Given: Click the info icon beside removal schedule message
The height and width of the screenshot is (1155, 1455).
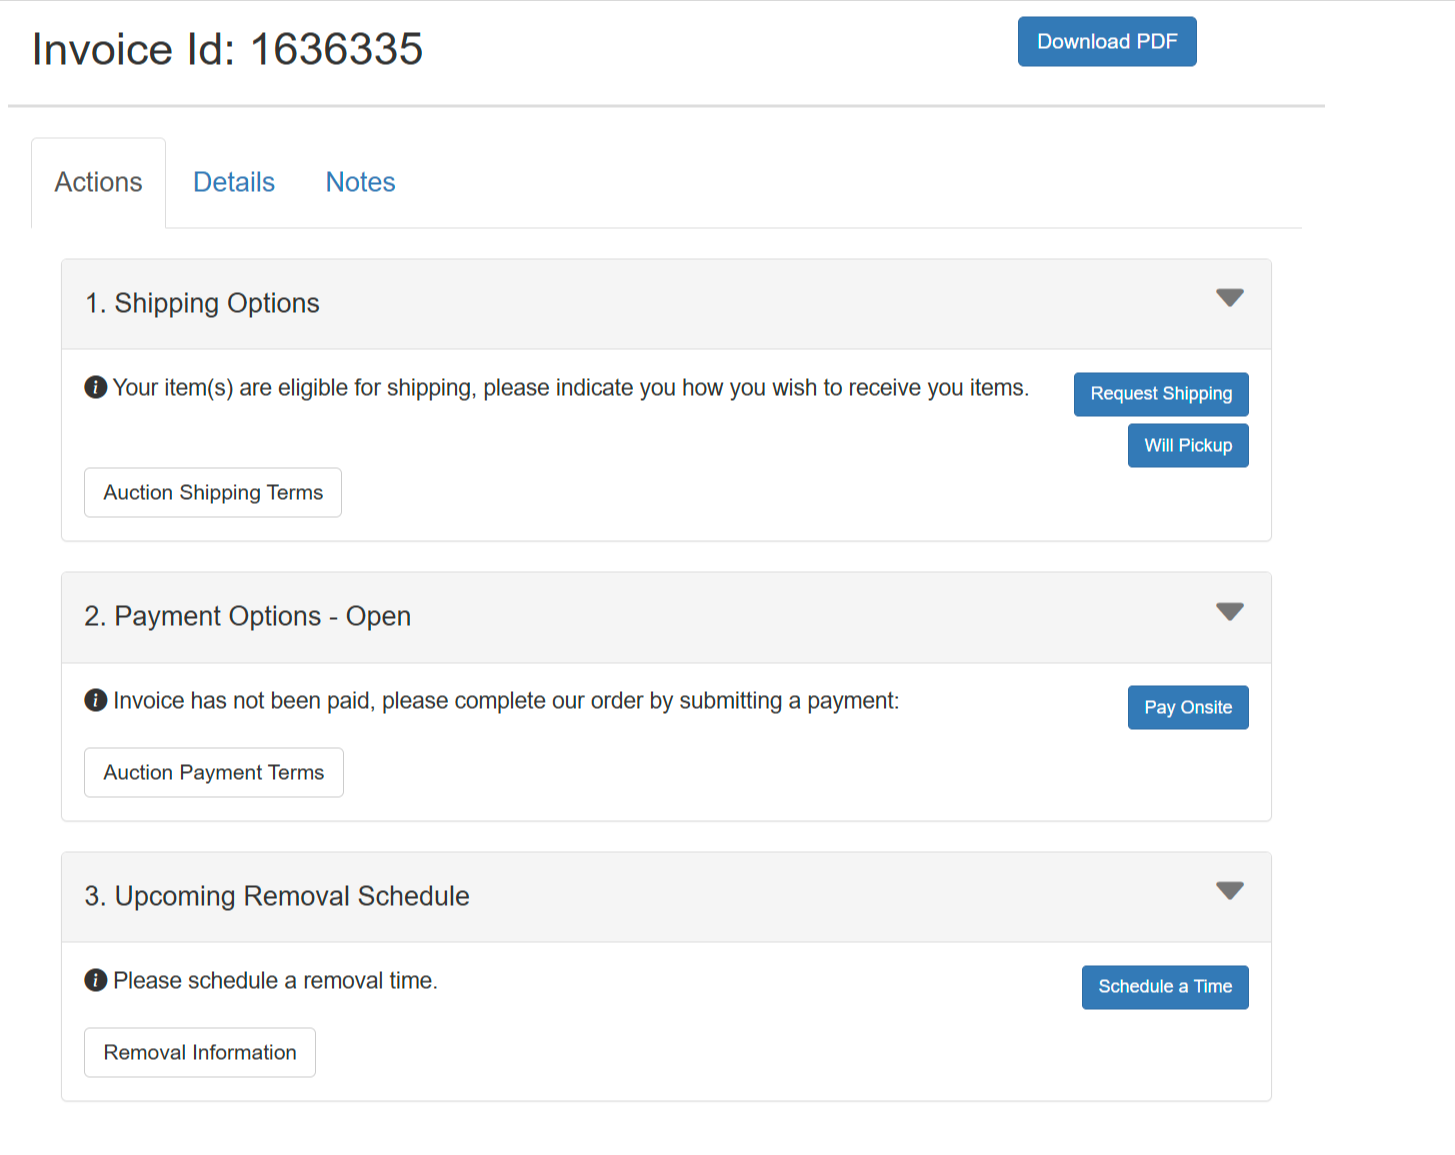Looking at the screenshot, I should (95, 980).
